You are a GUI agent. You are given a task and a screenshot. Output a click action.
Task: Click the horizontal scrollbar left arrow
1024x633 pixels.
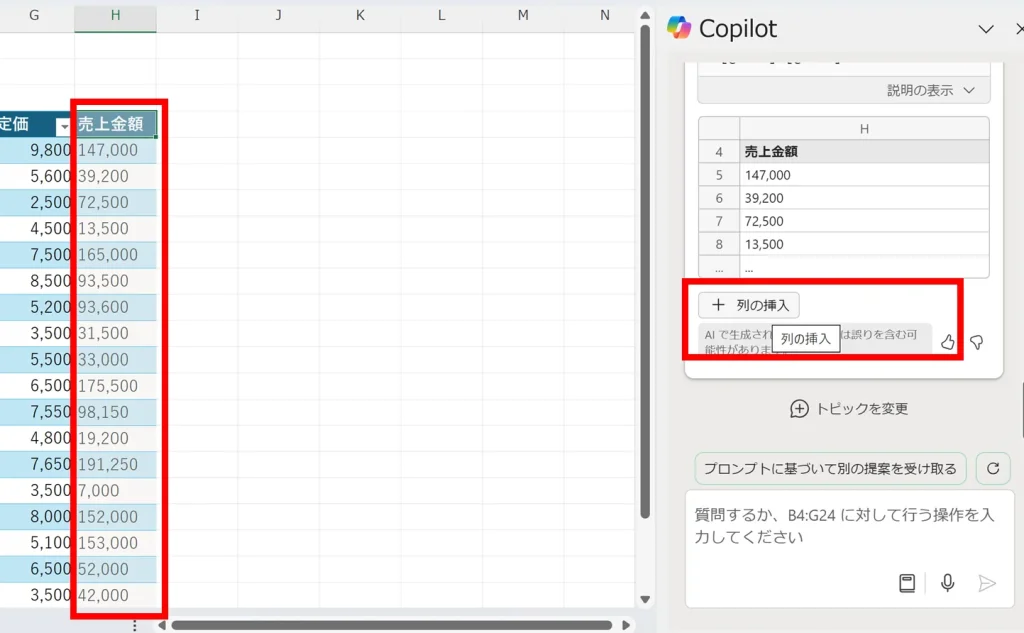pyautogui.click(x=162, y=625)
